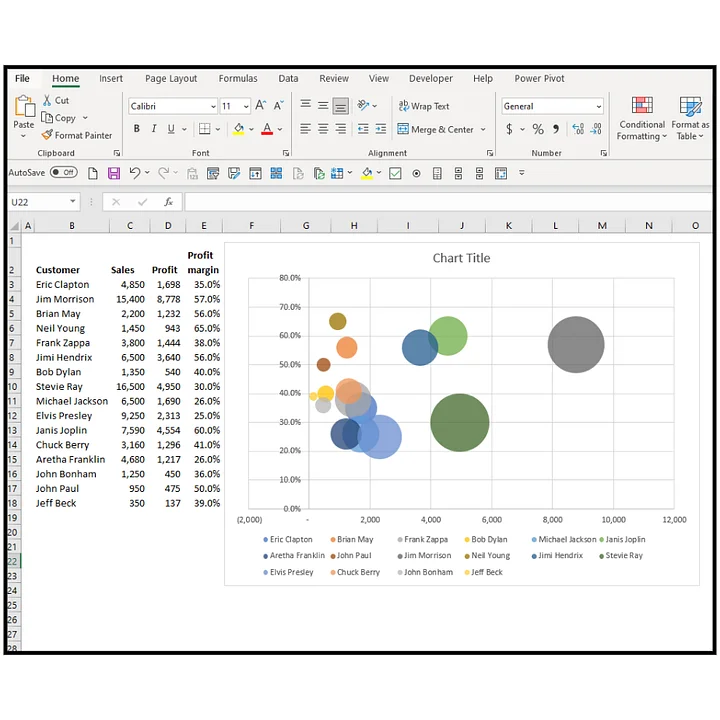Open Format as Table menu
The height and width of the screenshot is (720, 720).
coord(690,118)
